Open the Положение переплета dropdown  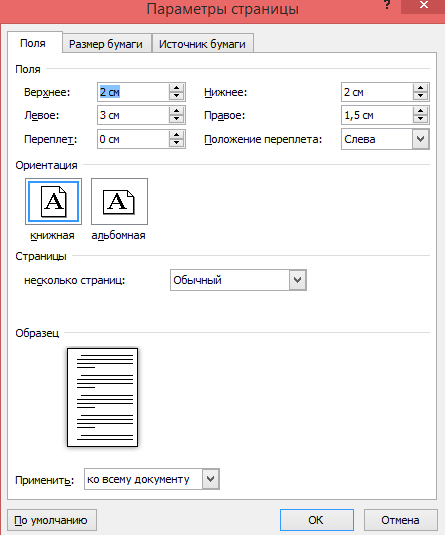420,139
